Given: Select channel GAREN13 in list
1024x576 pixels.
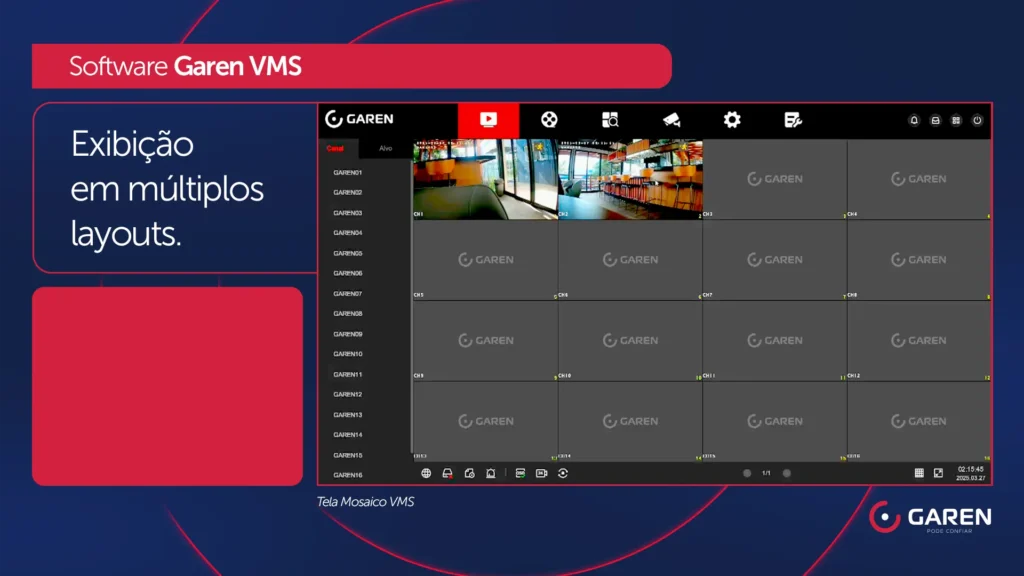Looking at the screenshot, I should (347, 415).
